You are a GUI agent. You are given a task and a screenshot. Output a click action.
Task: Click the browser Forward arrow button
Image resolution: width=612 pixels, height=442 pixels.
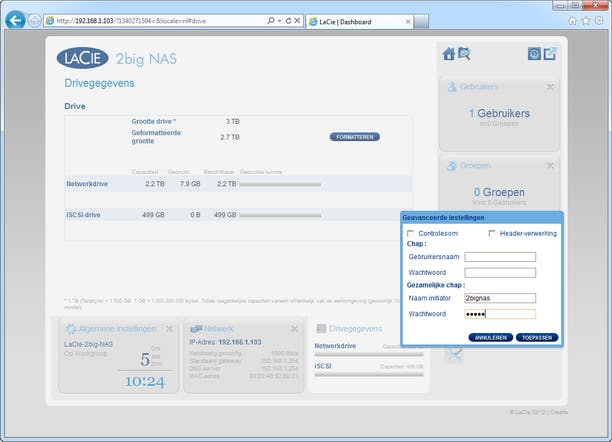(x=34, y=21)
